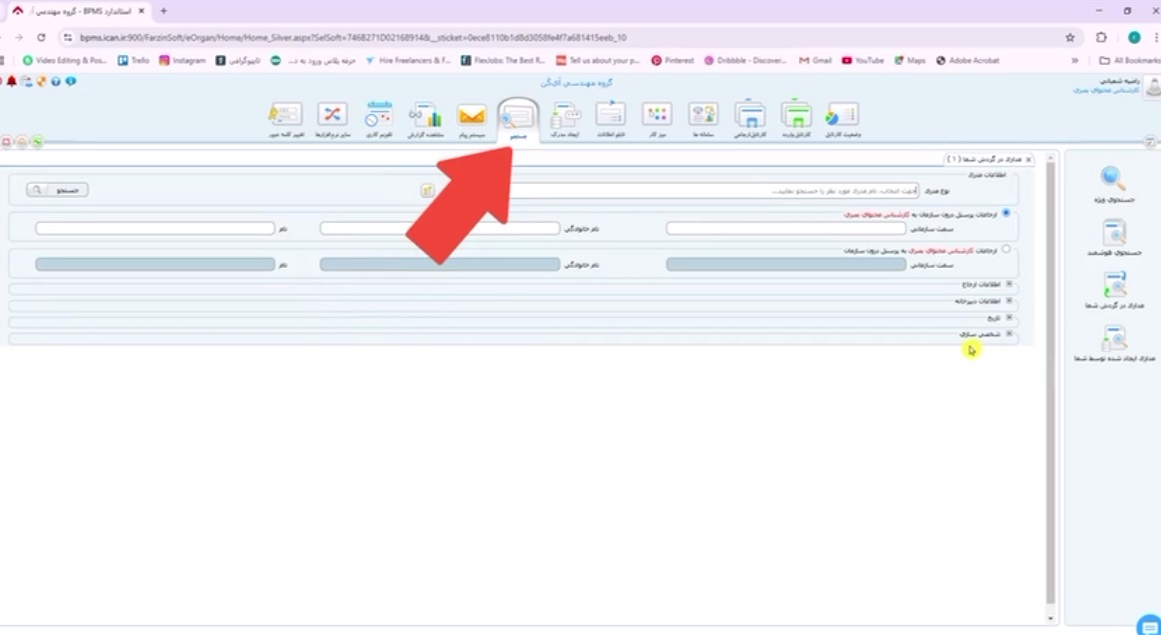Open the YouTube bookmark

coord(863,60)
